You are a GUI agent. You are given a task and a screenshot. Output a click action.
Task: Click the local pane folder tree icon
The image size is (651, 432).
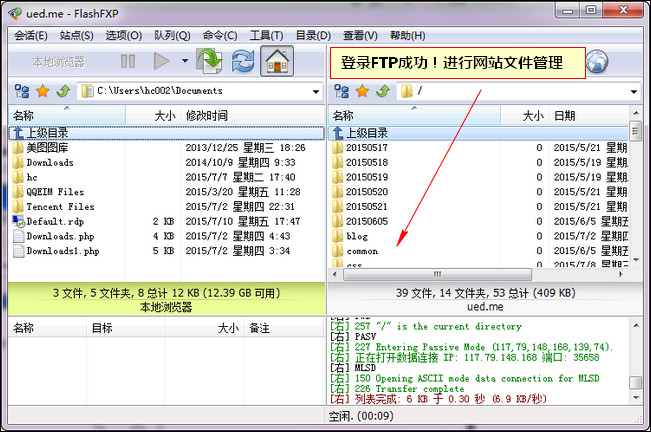click(x=22, y=91)
